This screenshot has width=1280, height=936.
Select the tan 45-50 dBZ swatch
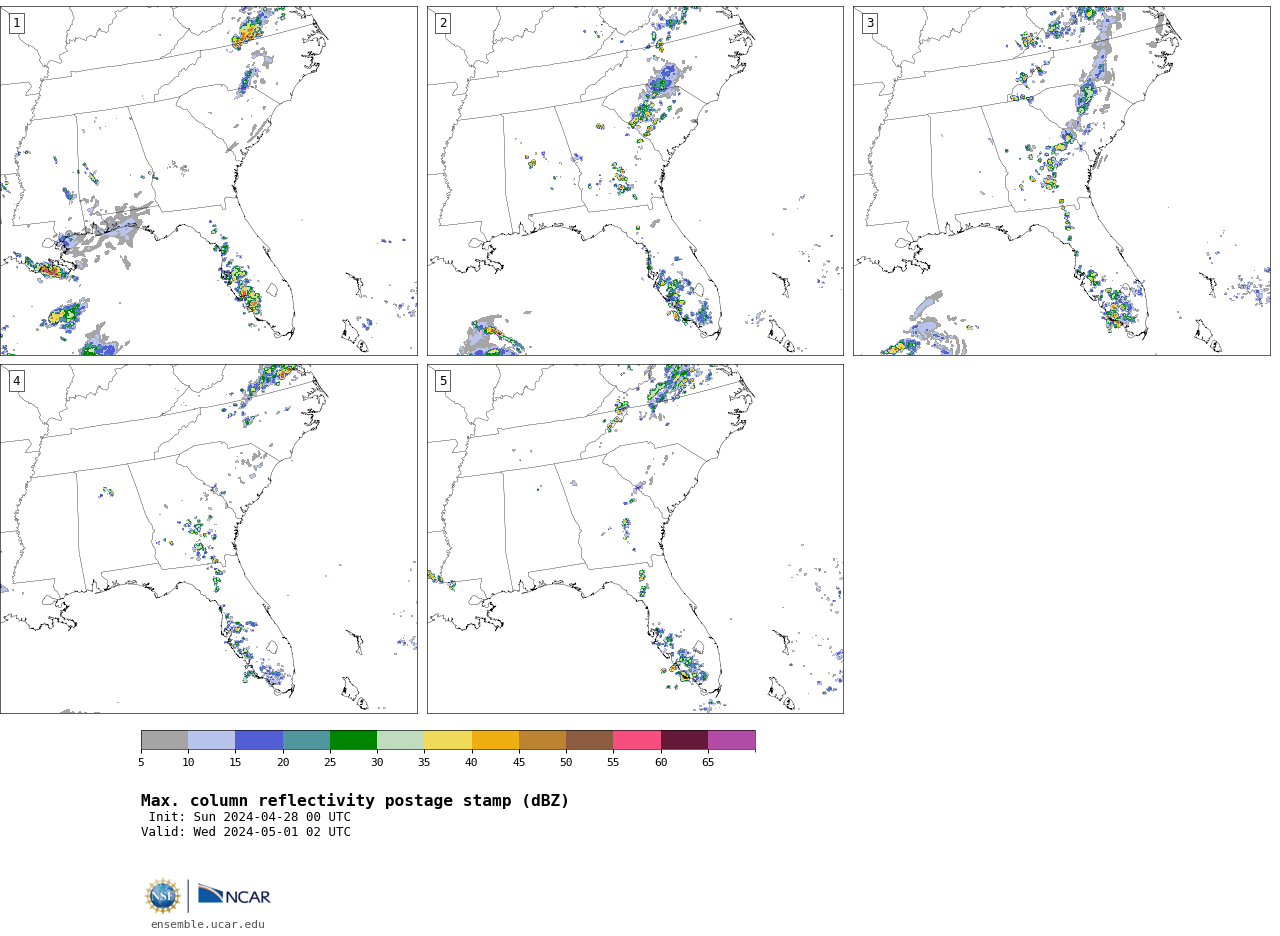542,740
